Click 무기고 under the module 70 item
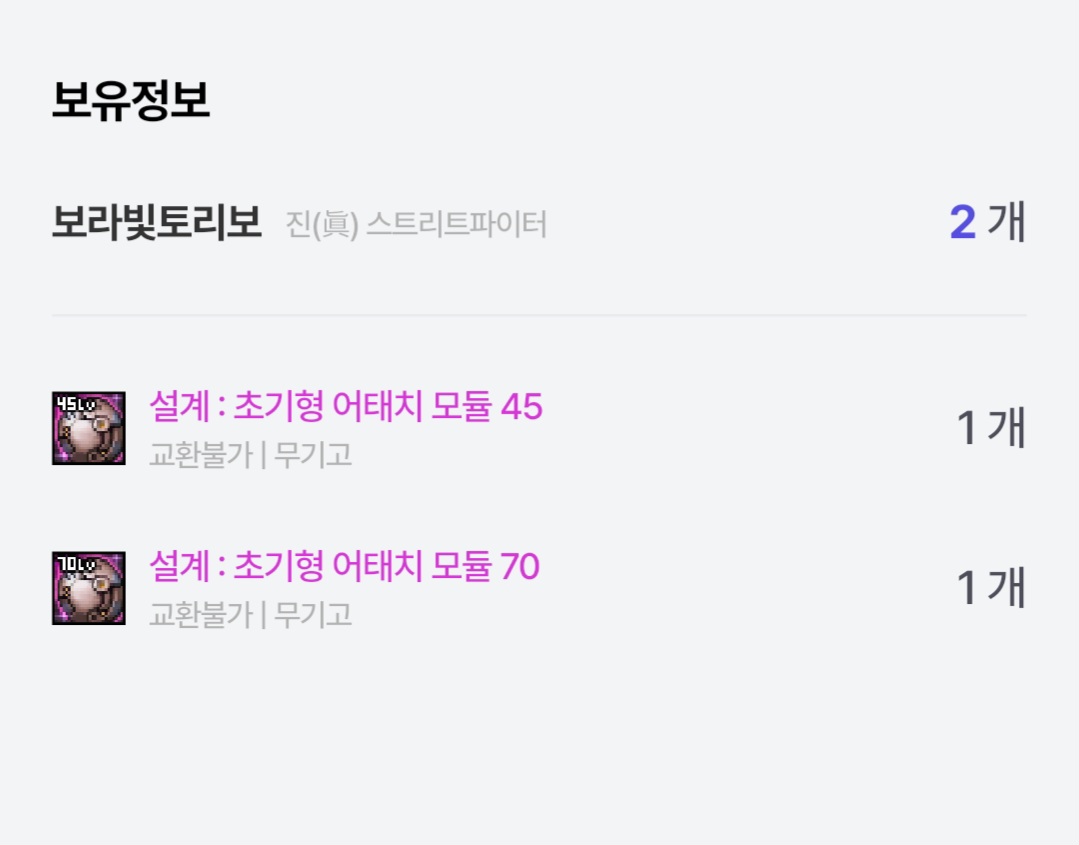The width and height of the screenshot is (1079, 845). [x=313, y=614]
